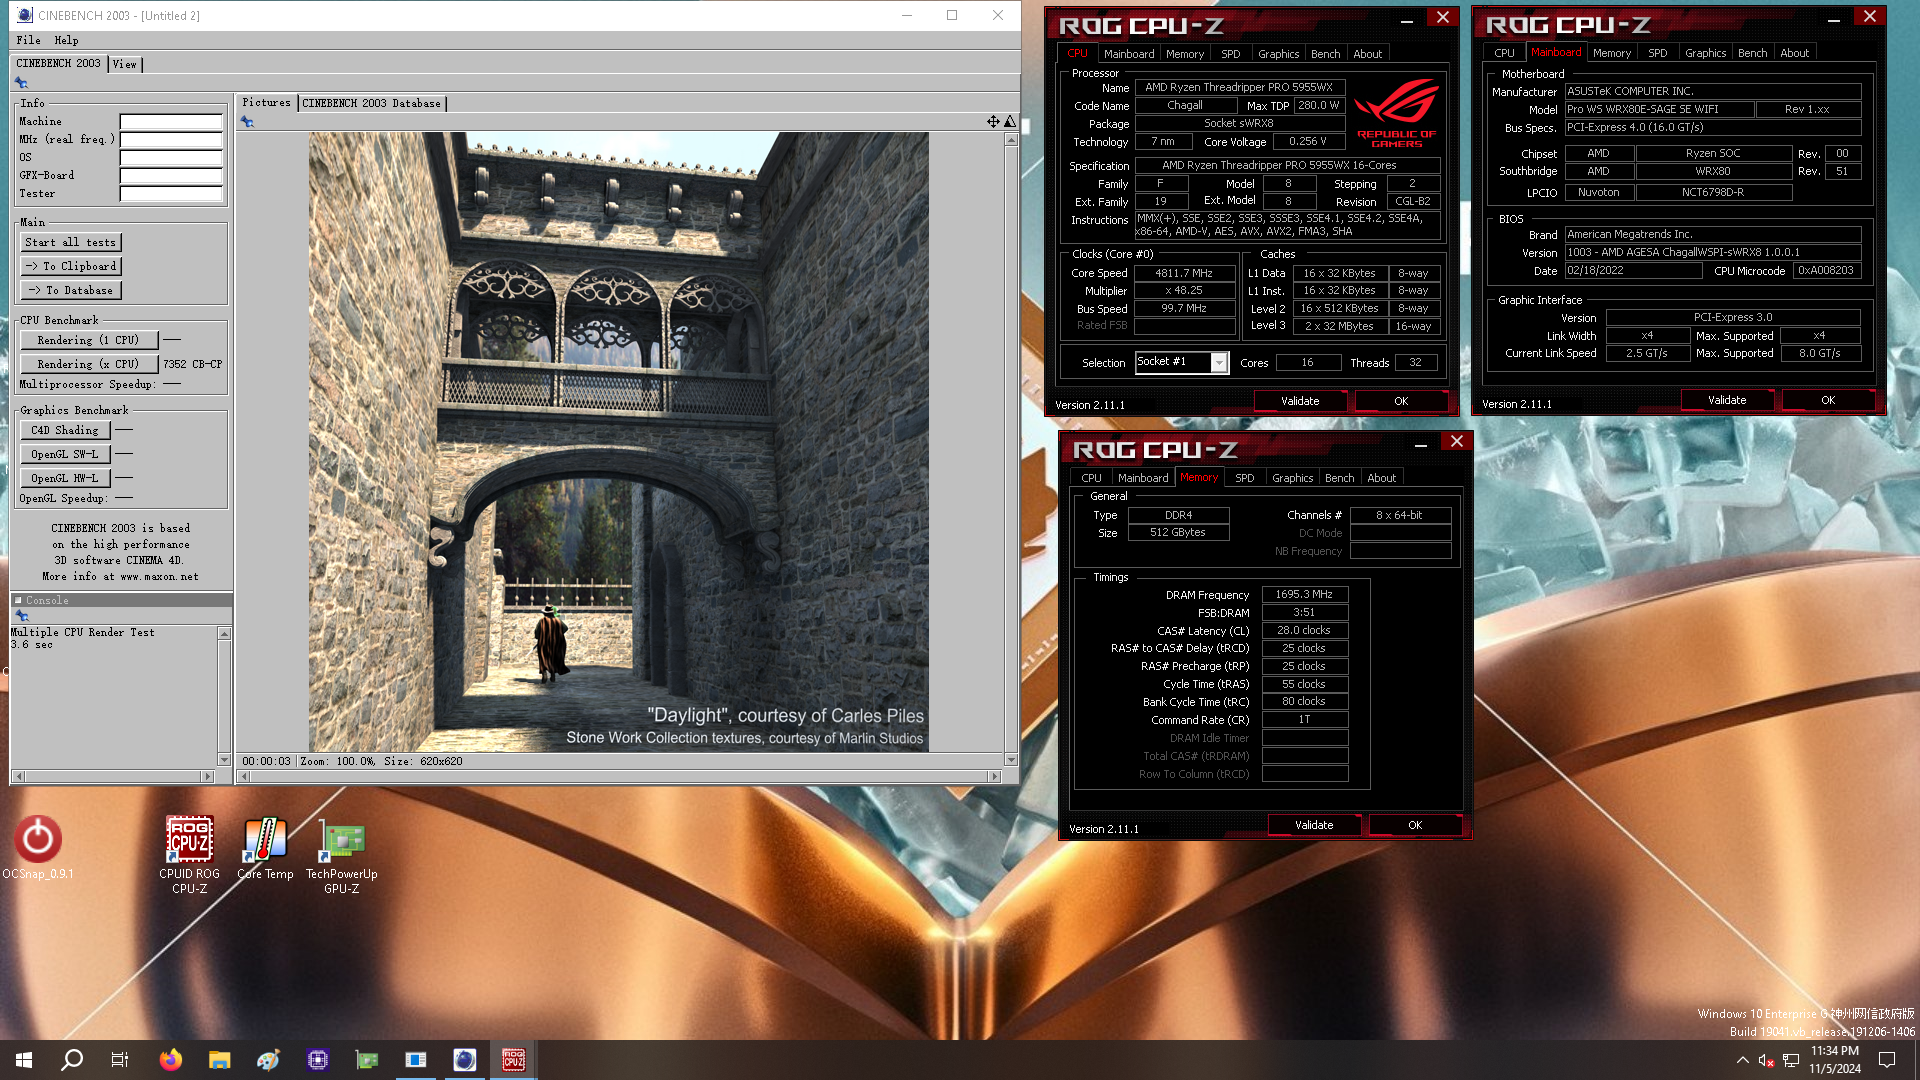Click the Console panel header
The width and height of the screenshot is (1920, 1080).
click(x=121, y=600)
